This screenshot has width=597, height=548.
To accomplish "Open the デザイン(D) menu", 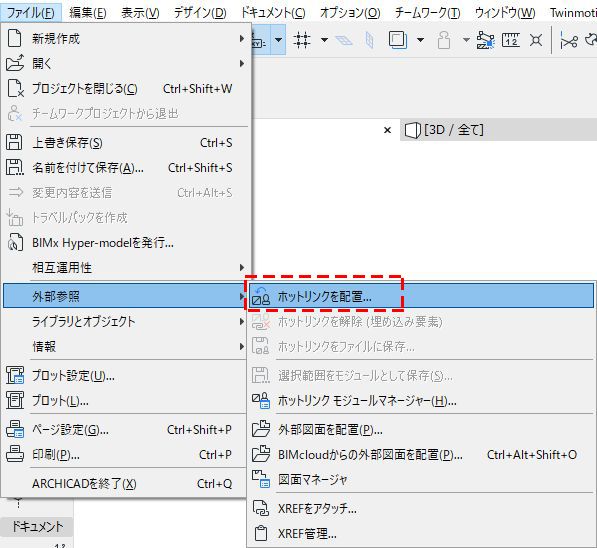I will (200, 13).
